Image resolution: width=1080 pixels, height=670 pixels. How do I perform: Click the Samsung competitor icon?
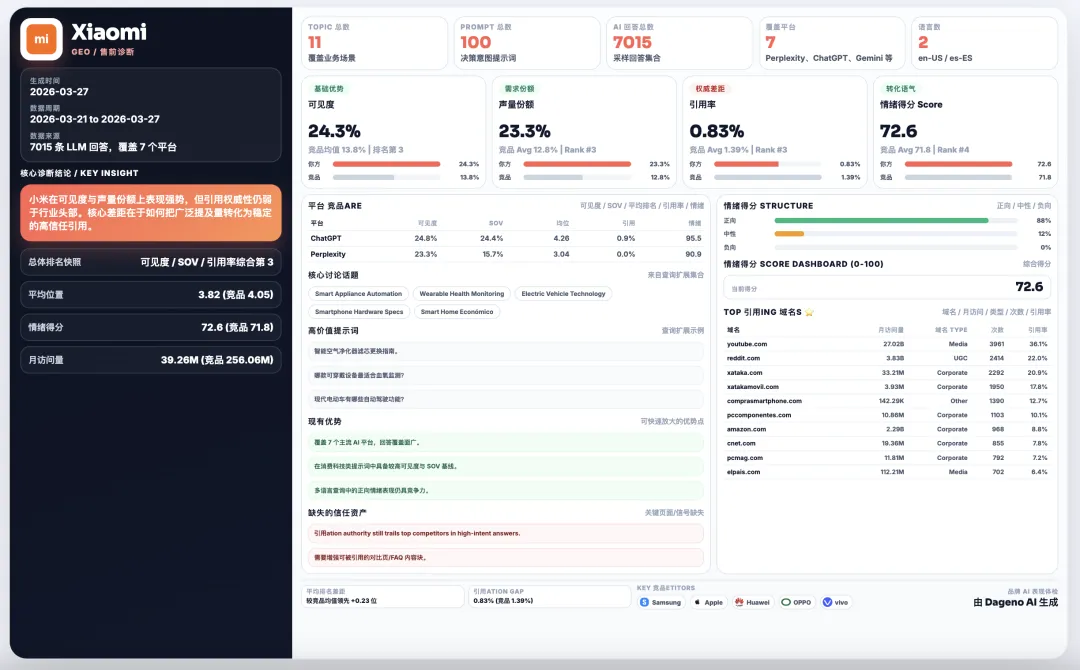tap(645, 603)
